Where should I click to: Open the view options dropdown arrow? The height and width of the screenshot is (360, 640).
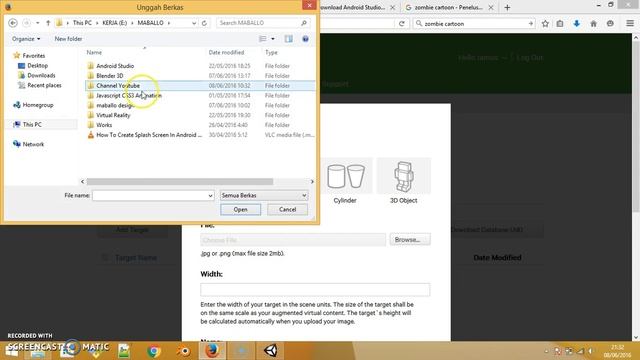pyautogui.click(x=273, y=39)
